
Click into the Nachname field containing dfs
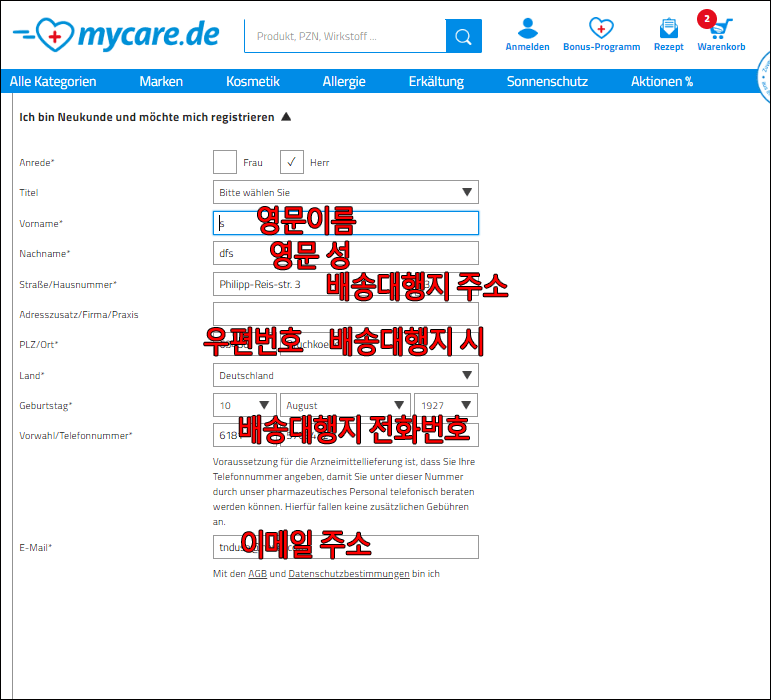coord(346,253)
